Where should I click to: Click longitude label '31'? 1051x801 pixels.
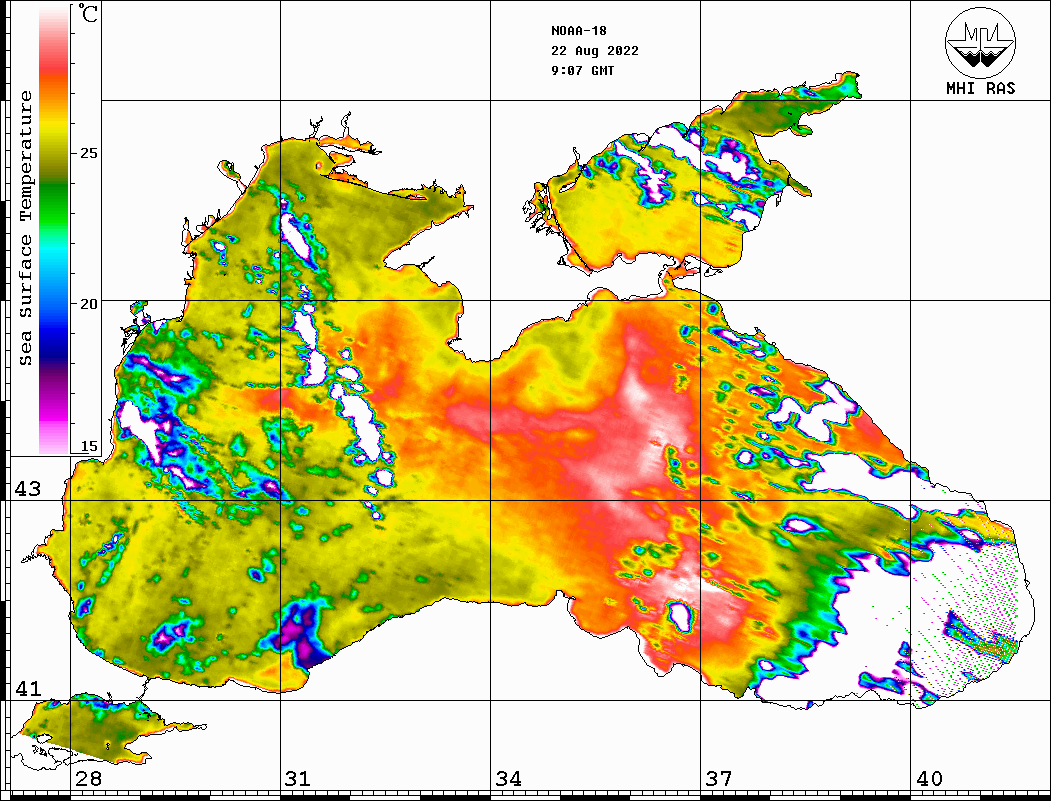tap(298, 778)
